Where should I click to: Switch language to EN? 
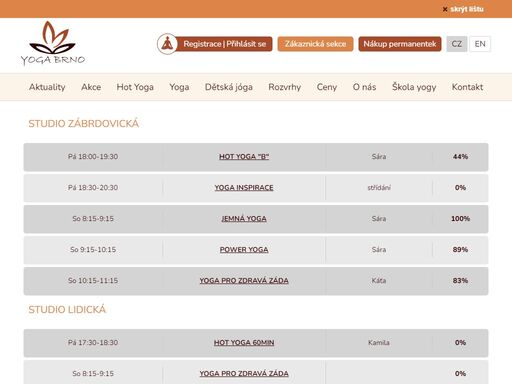(480, 44)
